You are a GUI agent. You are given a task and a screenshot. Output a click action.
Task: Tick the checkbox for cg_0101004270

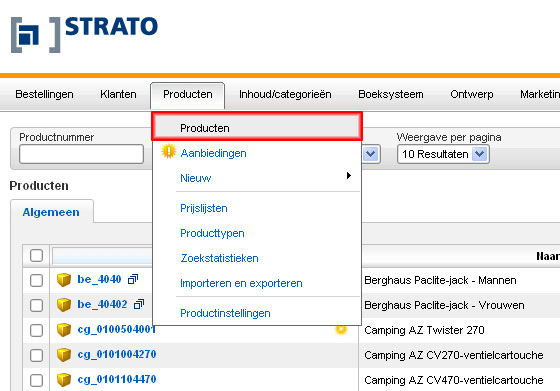36,355
